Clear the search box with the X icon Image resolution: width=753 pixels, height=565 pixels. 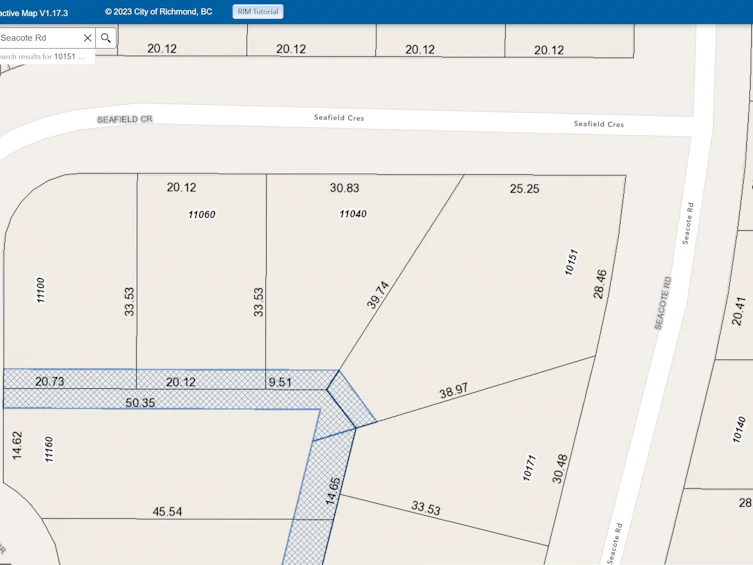click(87, 38)
